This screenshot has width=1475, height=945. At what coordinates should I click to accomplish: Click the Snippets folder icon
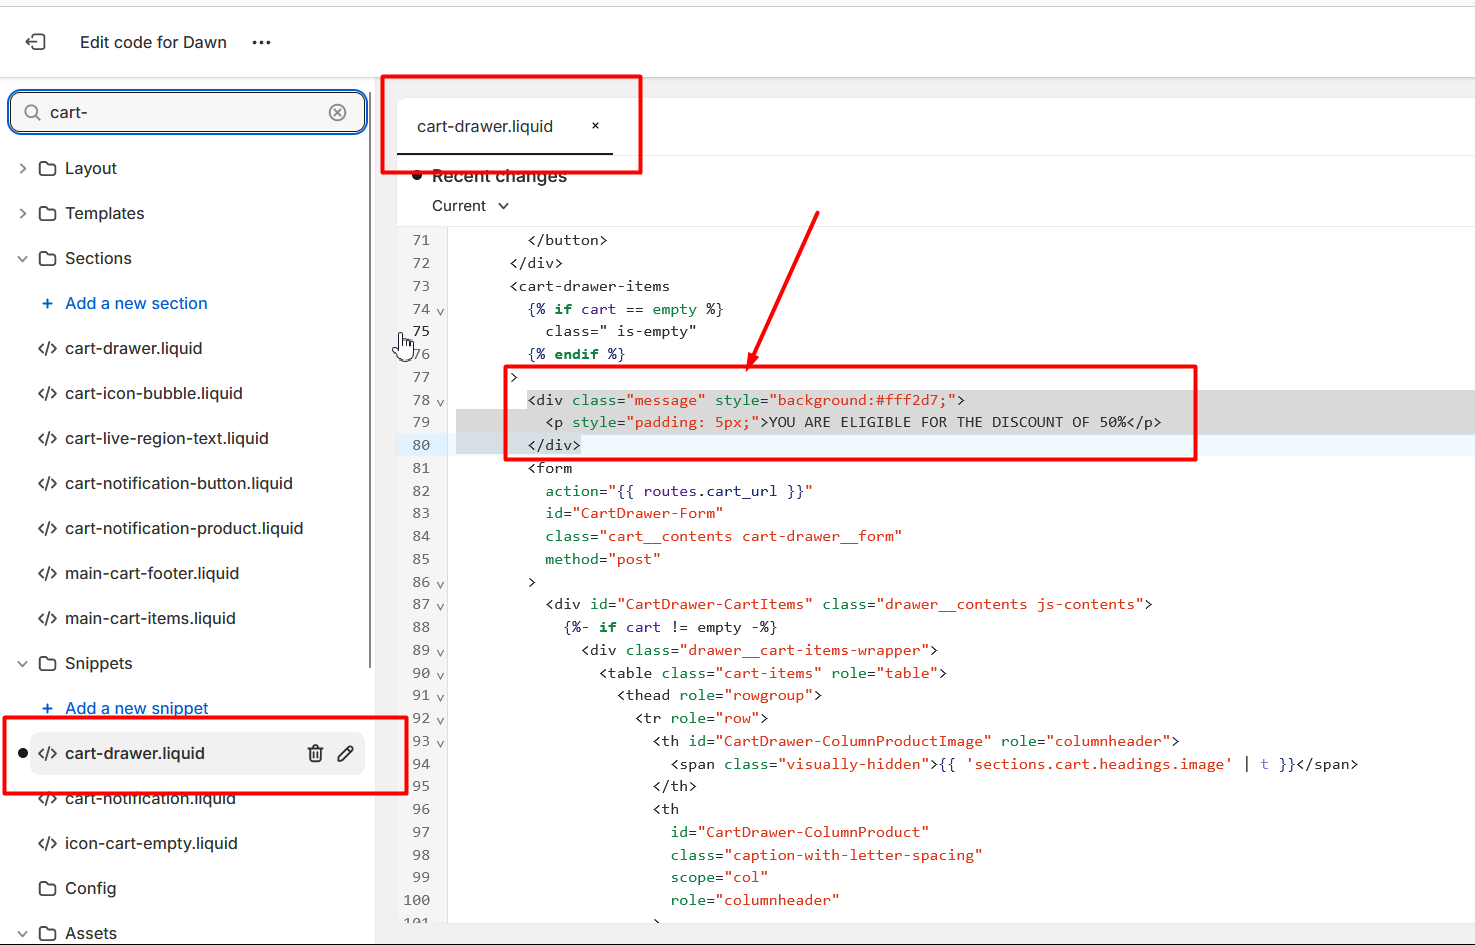(47, 663)
